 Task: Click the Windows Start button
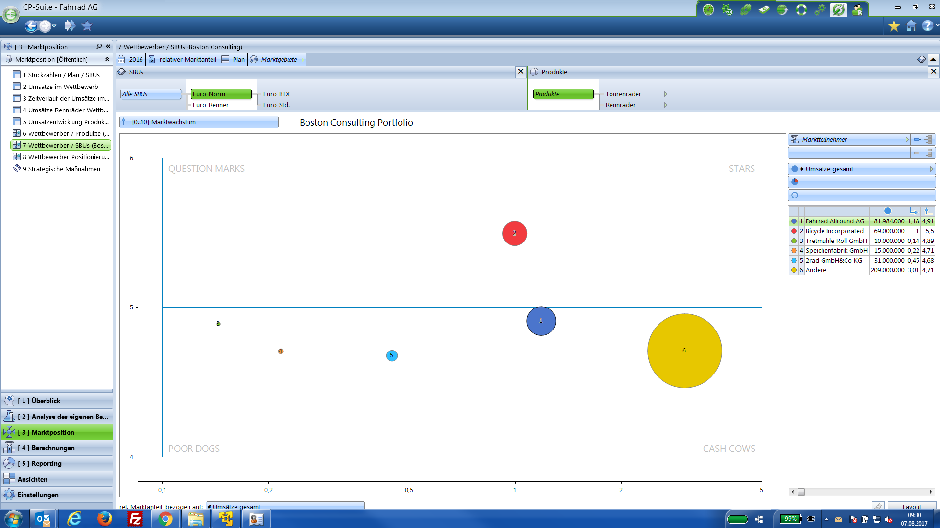pyautogui.click(x=13, y=519)
